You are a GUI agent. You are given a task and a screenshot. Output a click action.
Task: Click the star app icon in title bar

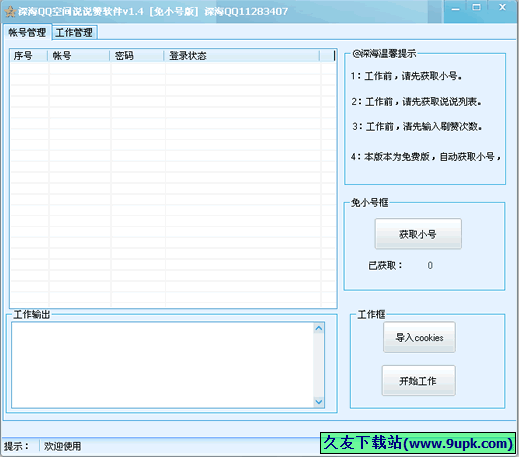click(10, 12)
